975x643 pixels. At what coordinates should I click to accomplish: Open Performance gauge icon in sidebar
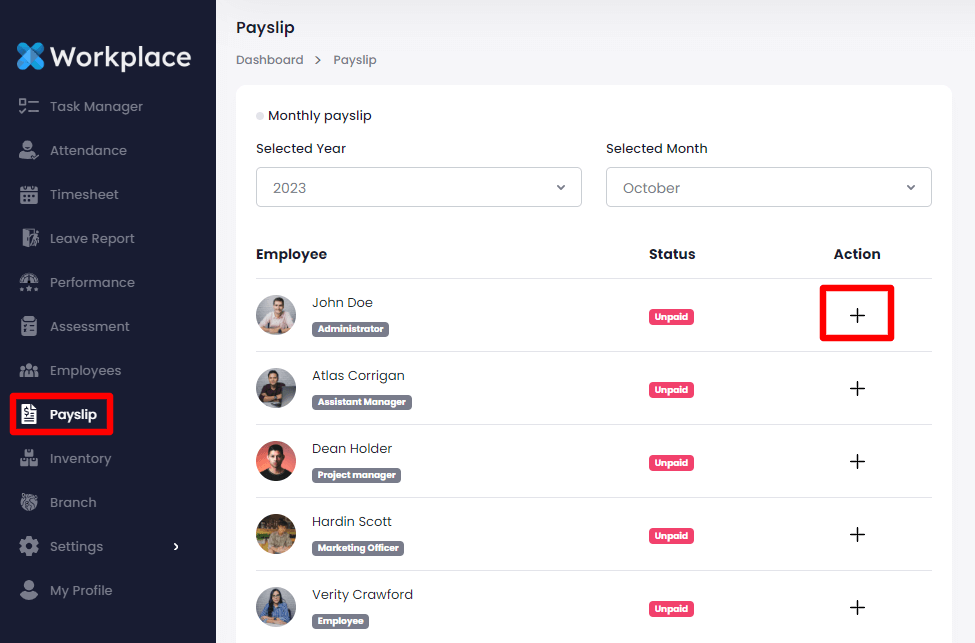click(29, 282)
